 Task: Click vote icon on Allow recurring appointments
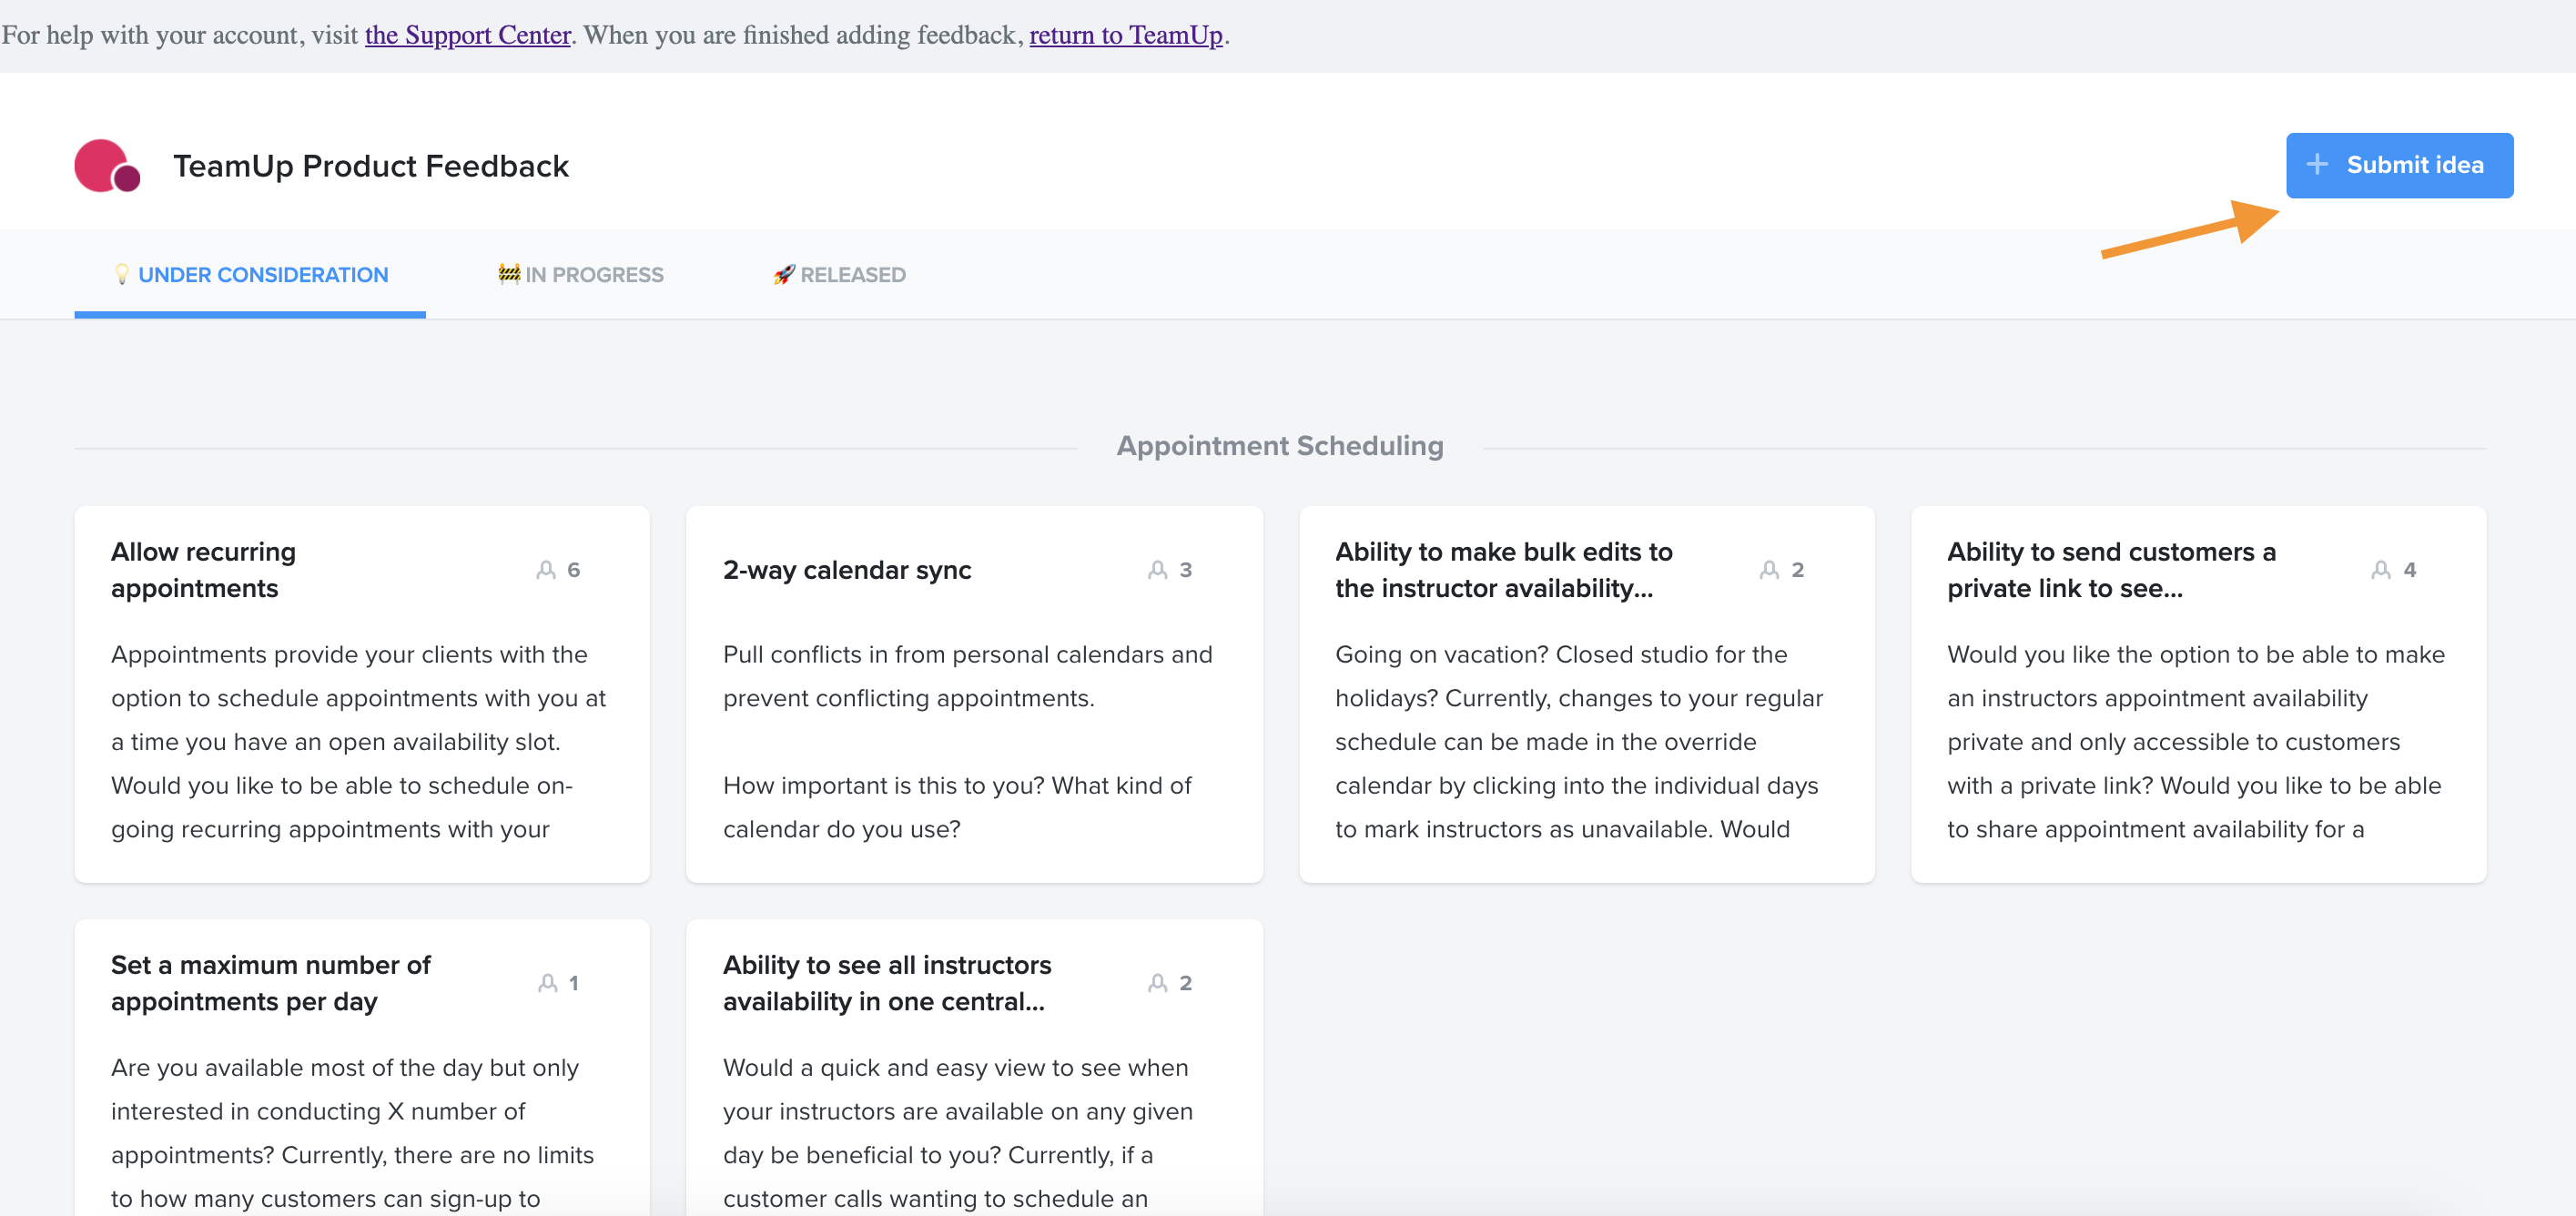[x=546, y=570]
